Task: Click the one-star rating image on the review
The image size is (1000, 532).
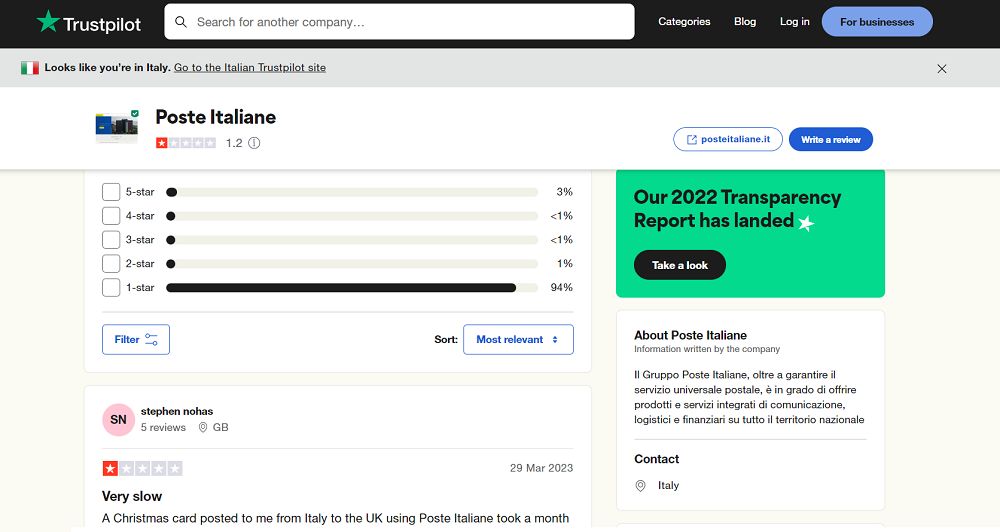Action: click(x=142, y=468)
